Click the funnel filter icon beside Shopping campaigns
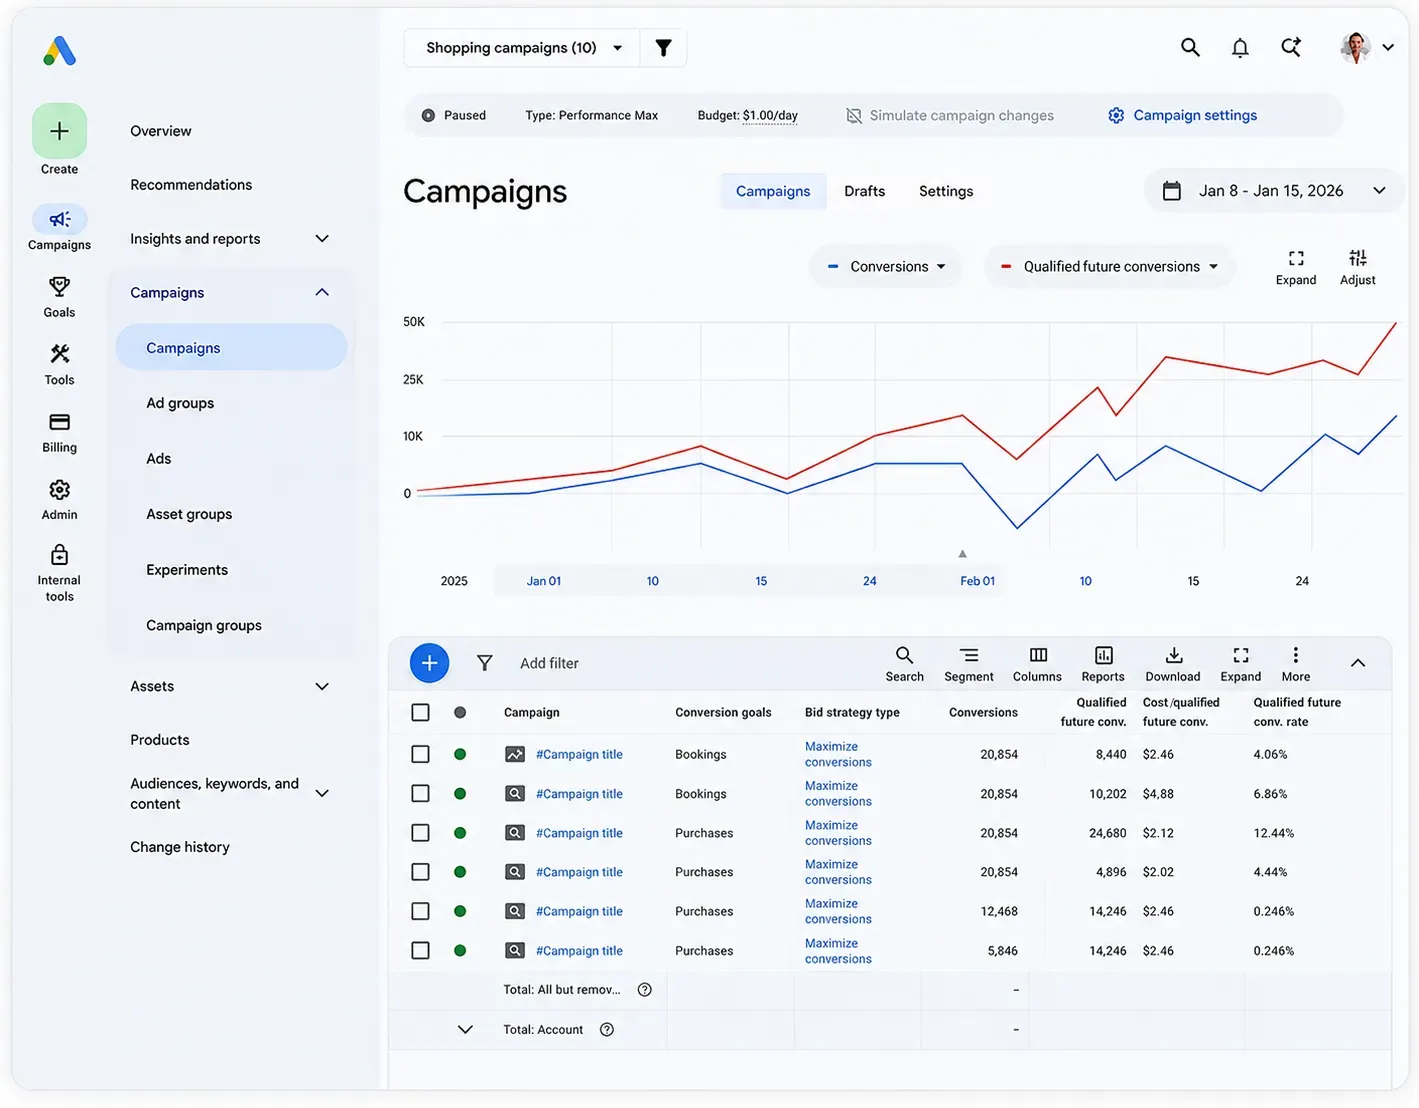 [x=663, y=48]
